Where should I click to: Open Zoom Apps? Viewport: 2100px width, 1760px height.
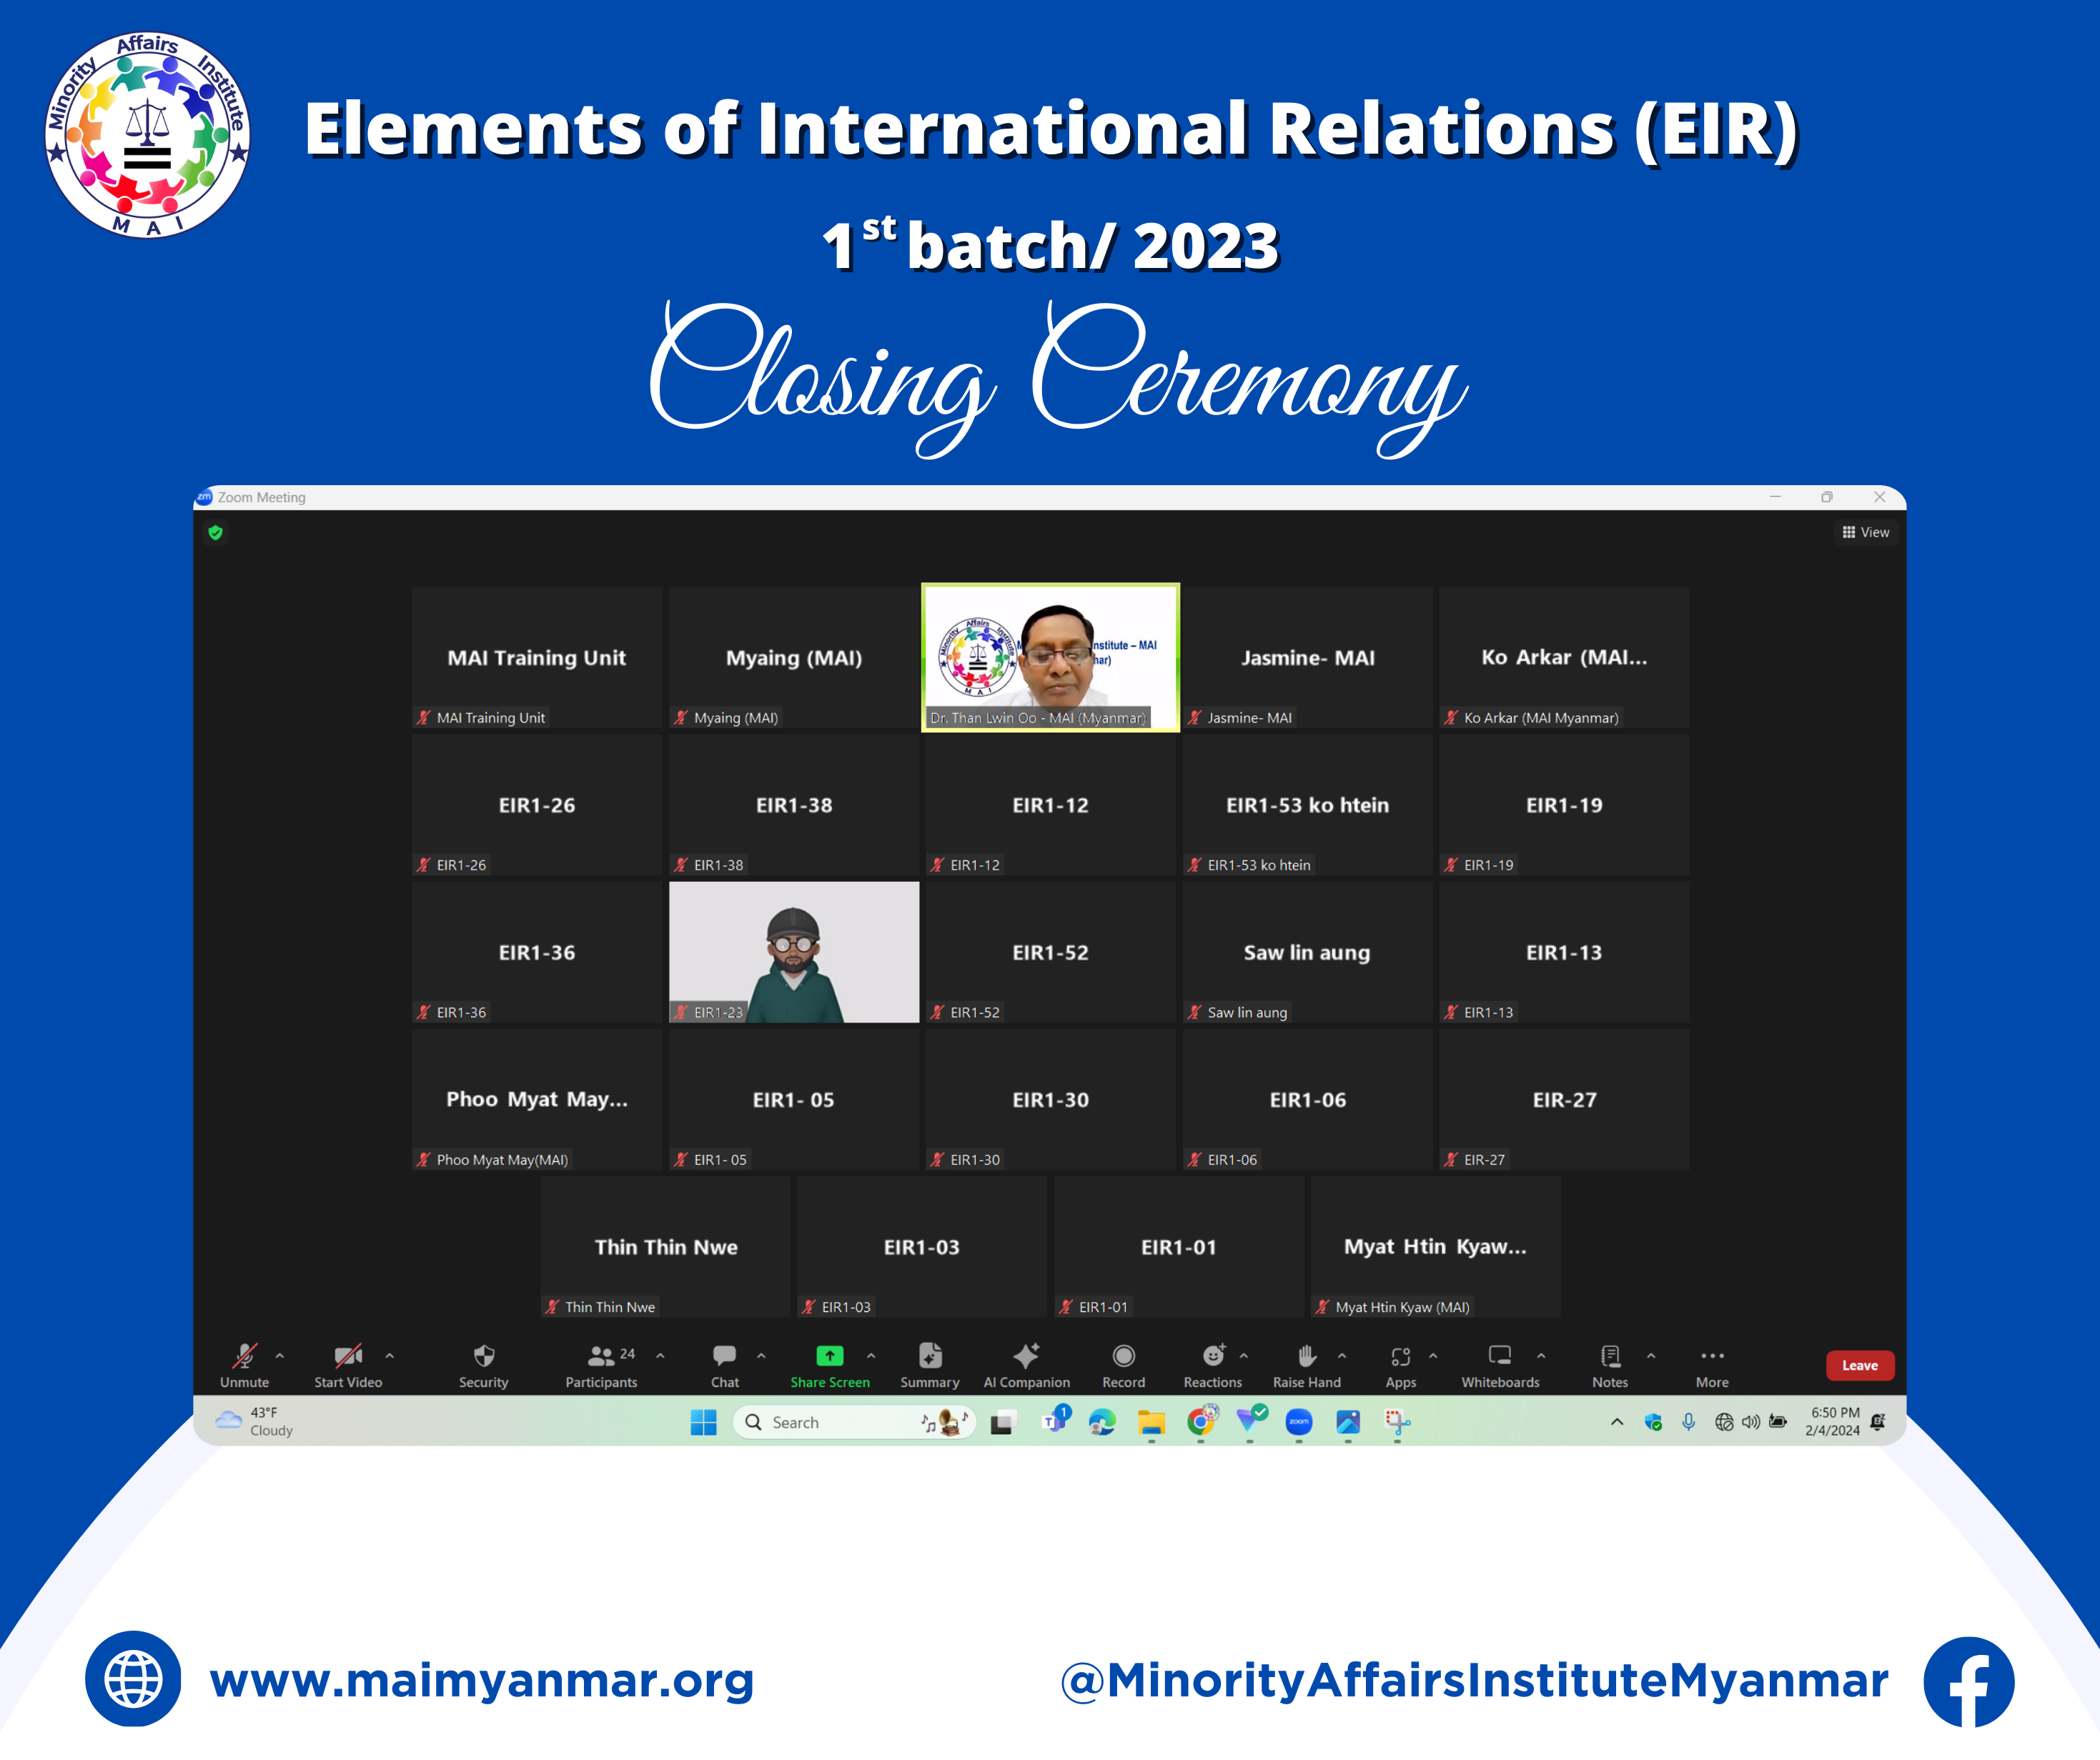point(1401,1366)
